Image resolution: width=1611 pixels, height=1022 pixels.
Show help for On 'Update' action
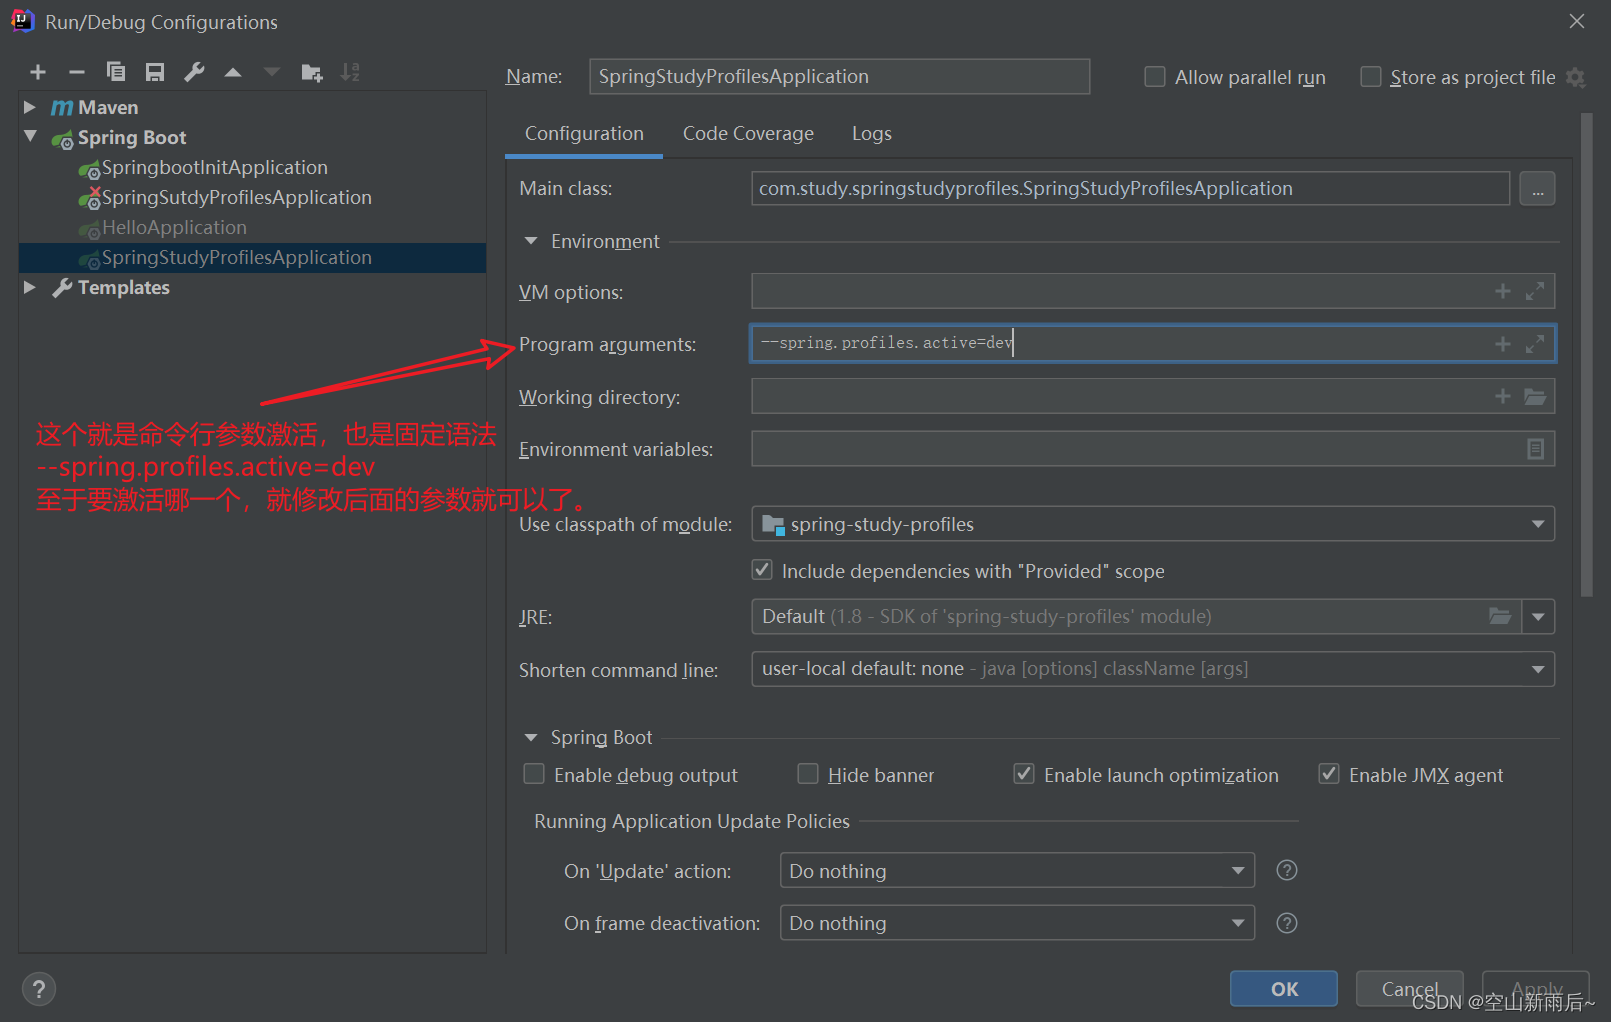tap(1287, 870)
